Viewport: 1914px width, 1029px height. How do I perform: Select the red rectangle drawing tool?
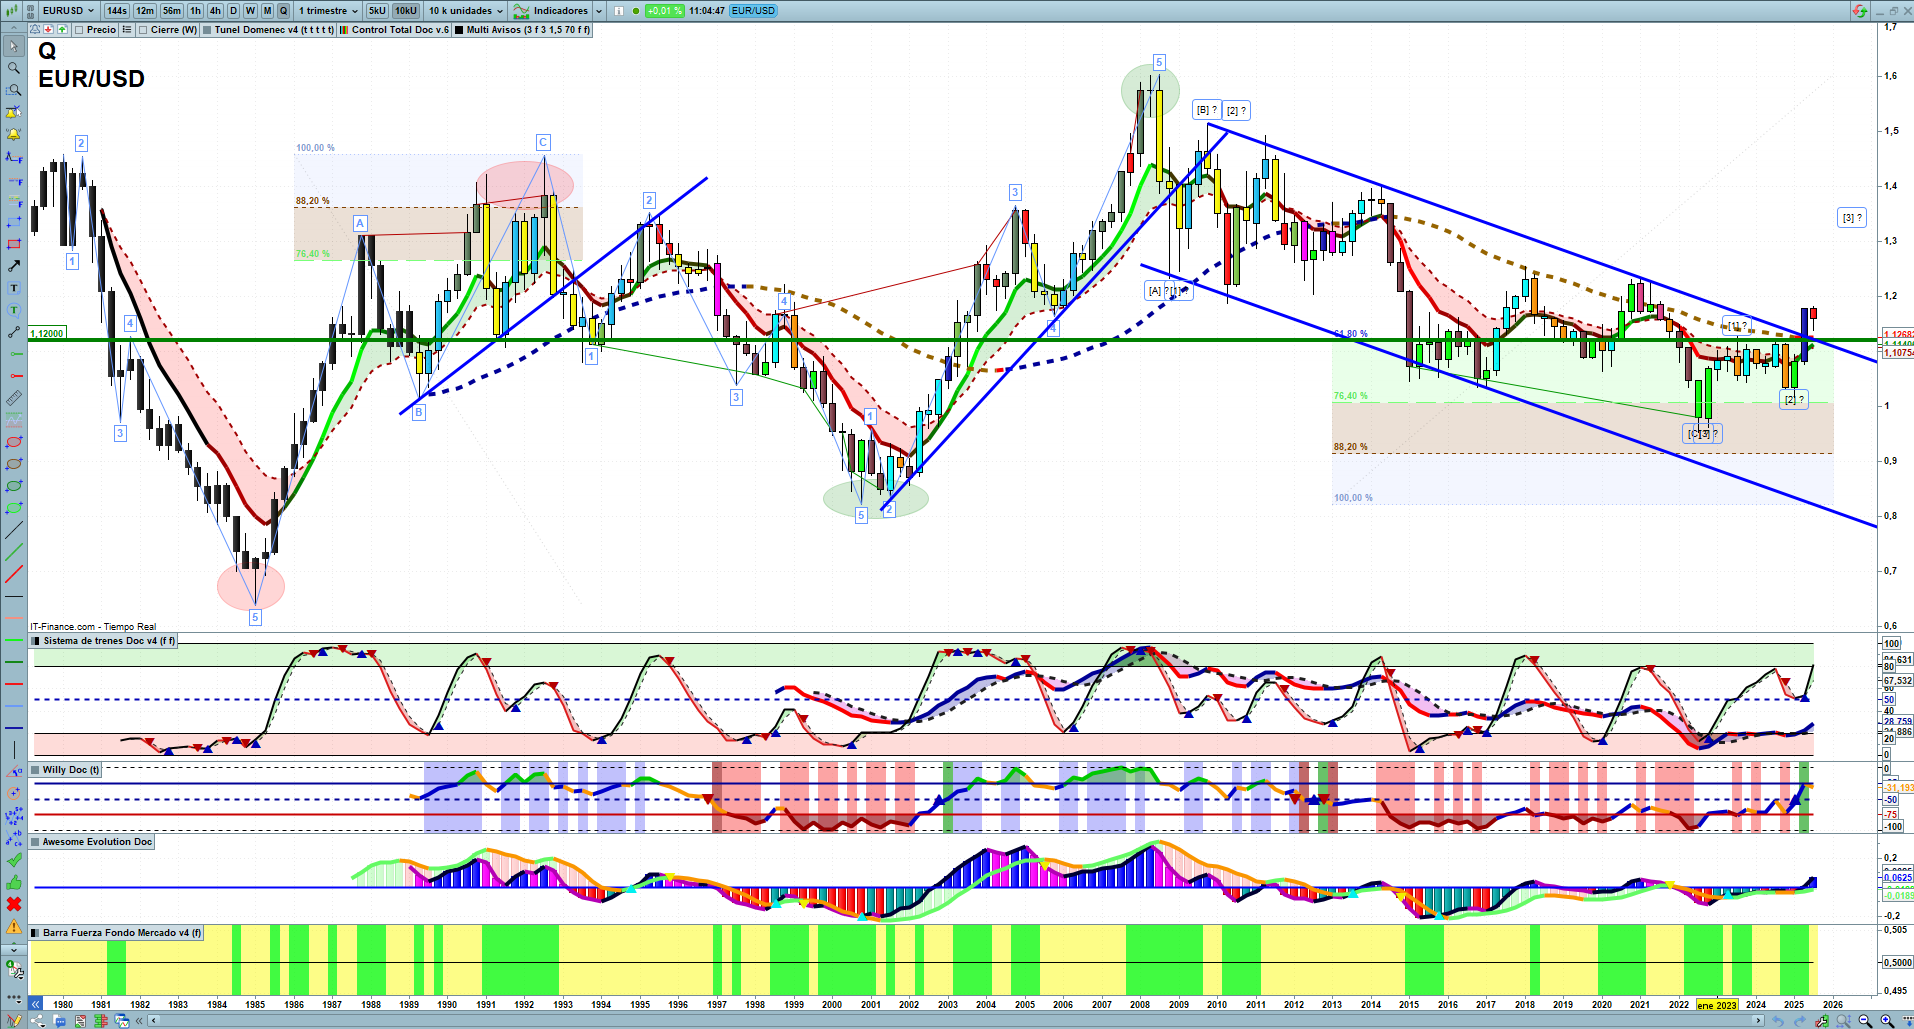tap(14, 244)
